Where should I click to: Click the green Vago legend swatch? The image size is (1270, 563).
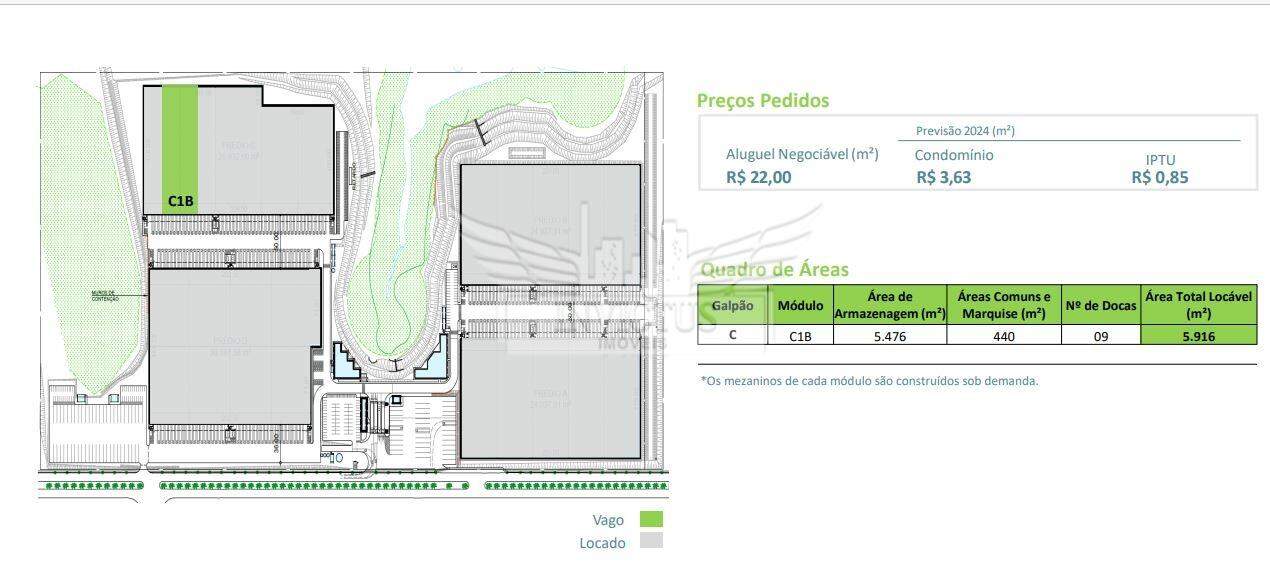click(651, 519)
